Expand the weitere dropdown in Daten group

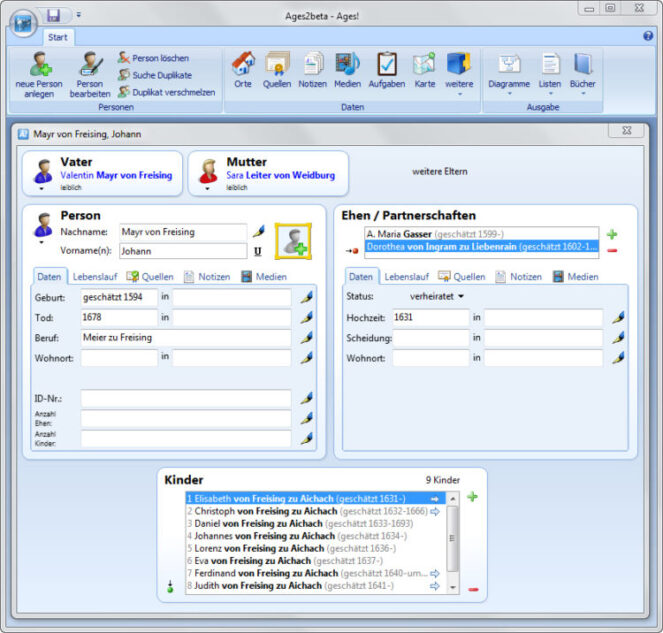click(x=460, y=73)
